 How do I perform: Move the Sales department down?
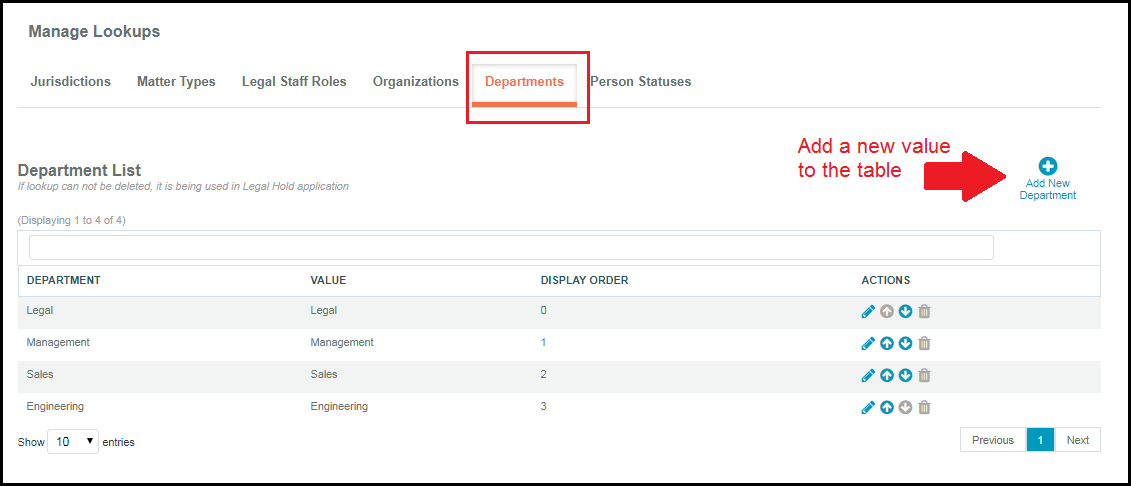(905, 376)
